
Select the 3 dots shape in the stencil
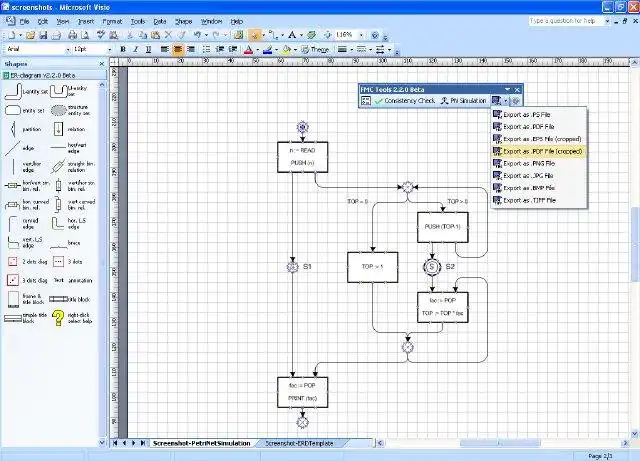(x=68, y=261)
